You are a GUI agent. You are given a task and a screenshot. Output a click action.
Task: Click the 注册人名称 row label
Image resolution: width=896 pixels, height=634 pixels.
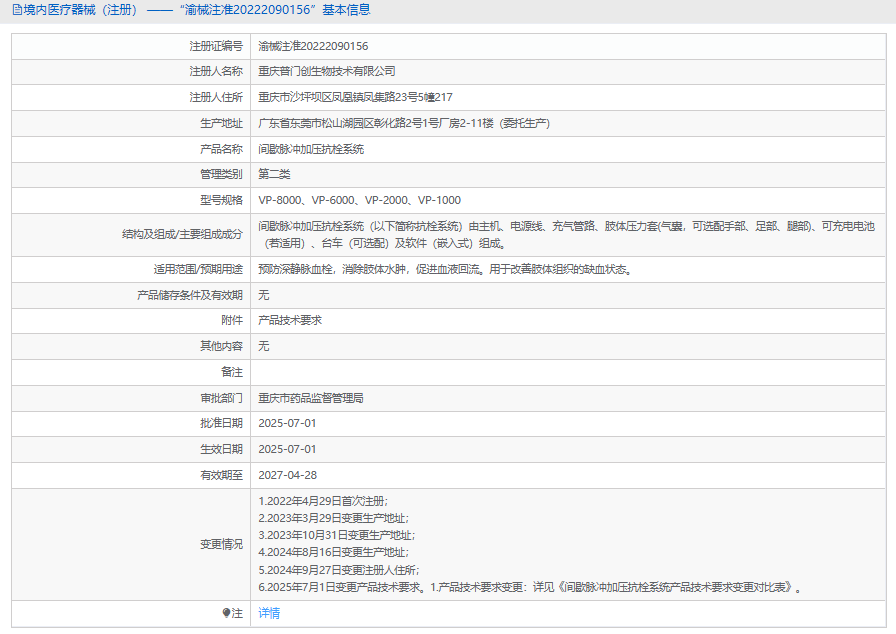216,71
